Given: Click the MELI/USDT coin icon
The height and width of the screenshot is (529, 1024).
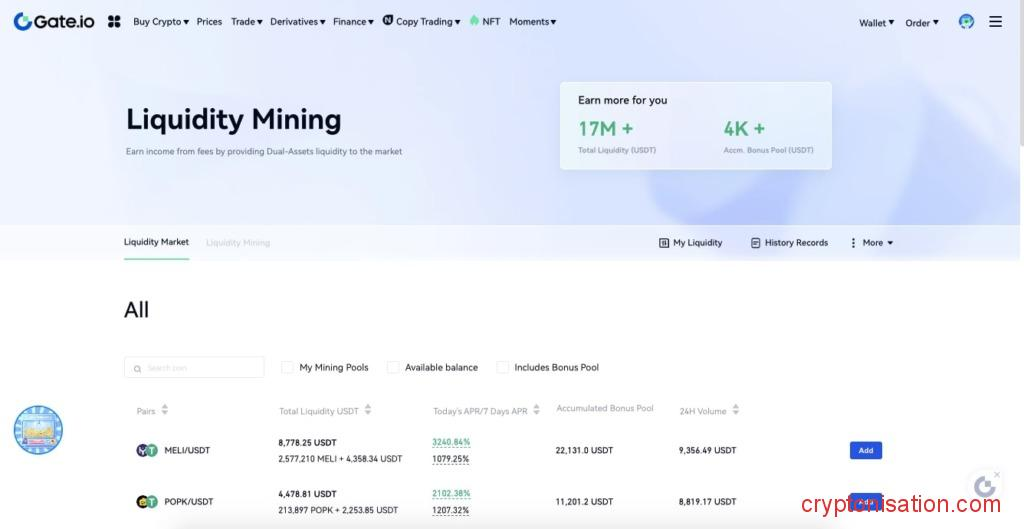Looking at the screenshot, I should pyautogui.click(x=147, y=450).
